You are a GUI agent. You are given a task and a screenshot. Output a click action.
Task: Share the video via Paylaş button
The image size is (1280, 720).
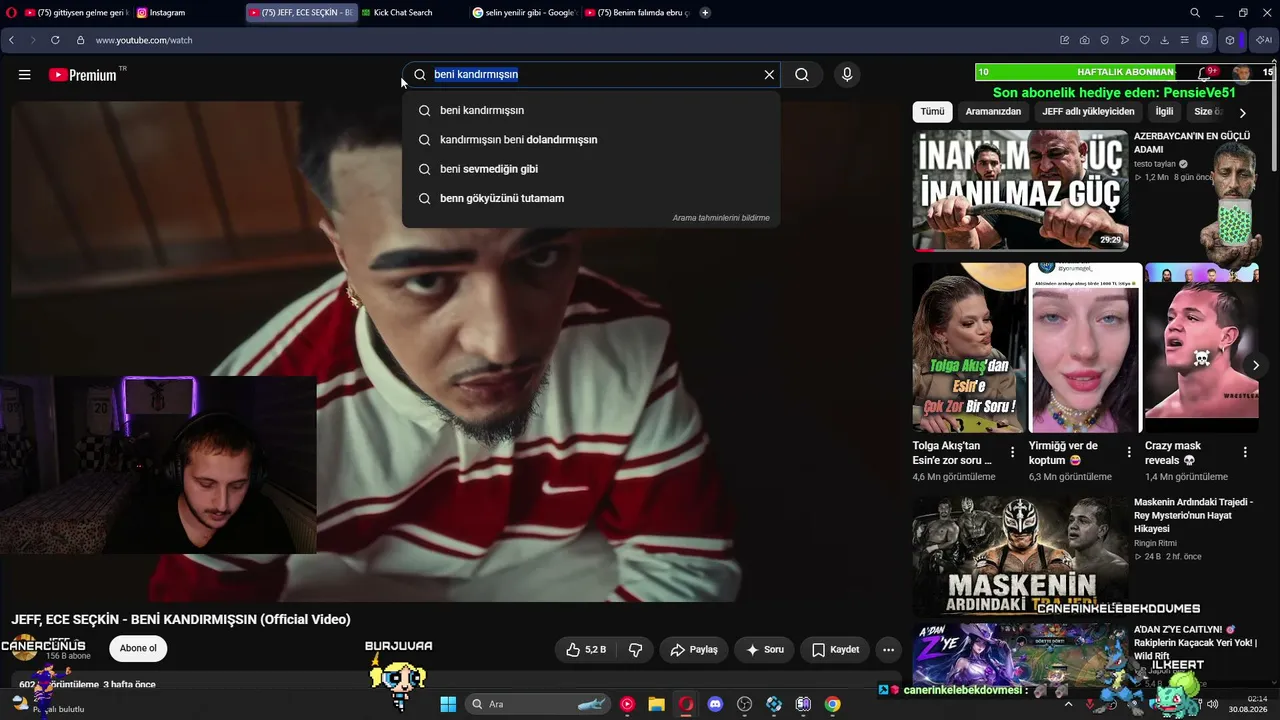(694, 650)
